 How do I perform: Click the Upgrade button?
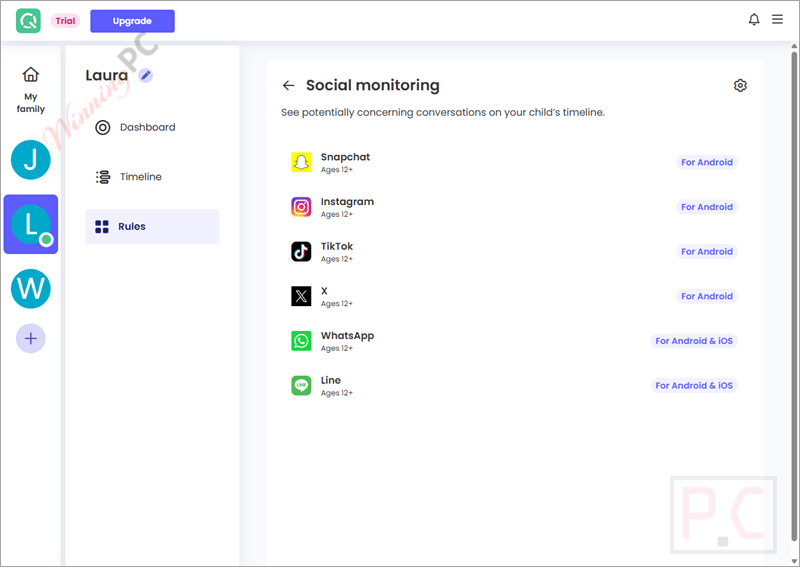pyautogui.click(x=132, y=21)
